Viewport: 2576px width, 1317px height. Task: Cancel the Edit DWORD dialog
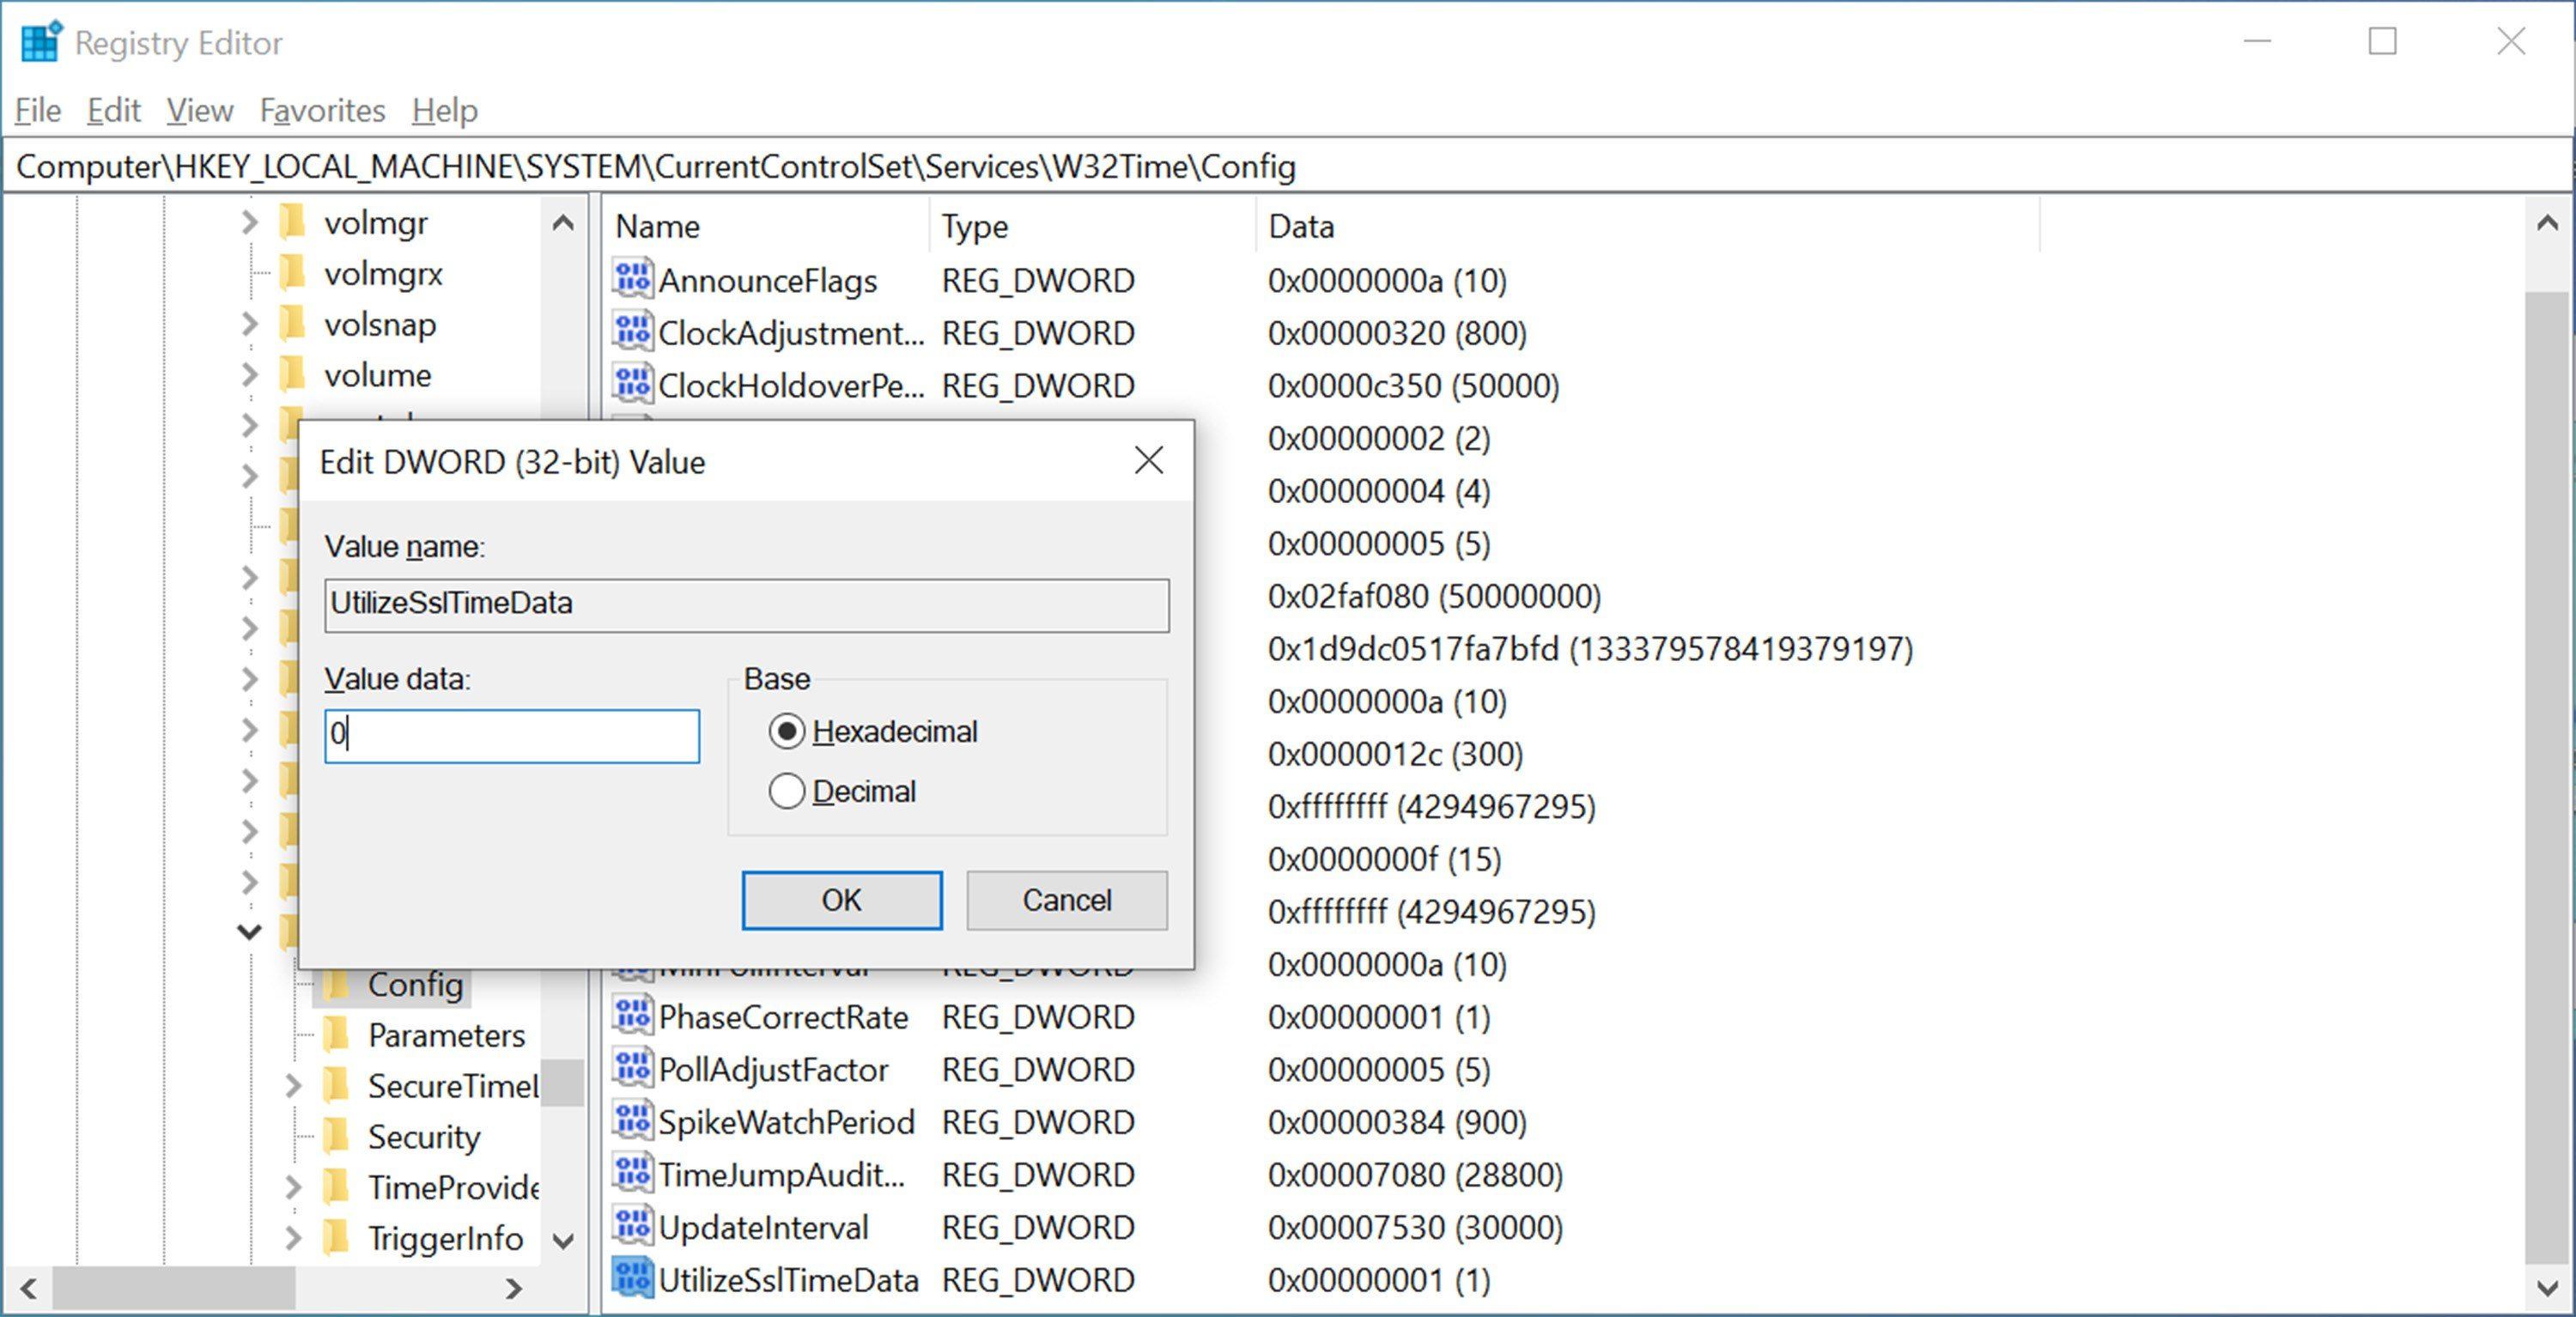[x=1067, y=900]
